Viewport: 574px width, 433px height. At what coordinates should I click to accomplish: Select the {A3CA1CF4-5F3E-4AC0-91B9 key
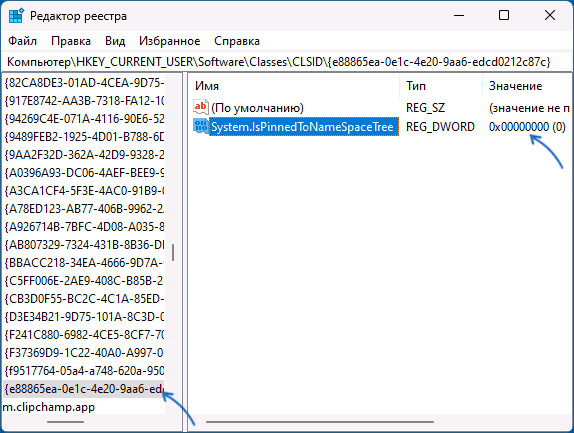coord(84,191)
